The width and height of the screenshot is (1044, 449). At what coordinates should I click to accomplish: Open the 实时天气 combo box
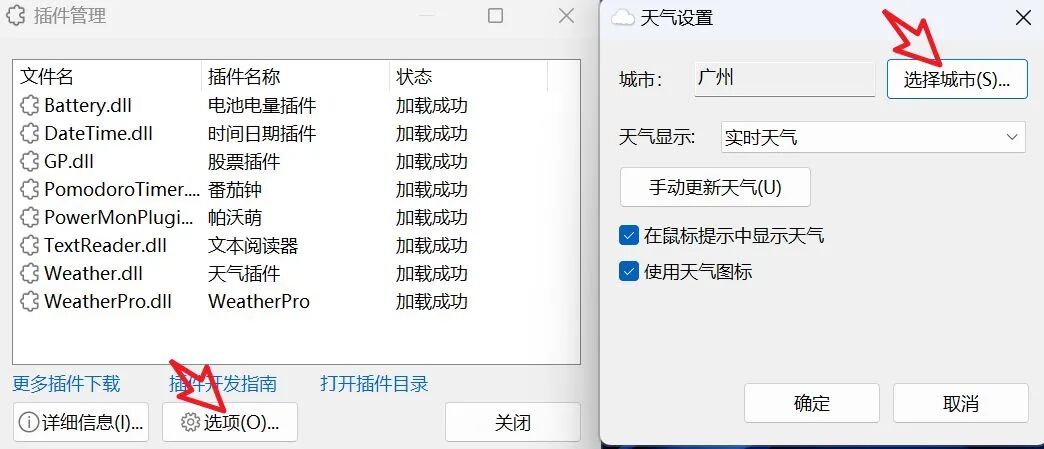pyautogui.click(x=873, y=137)
